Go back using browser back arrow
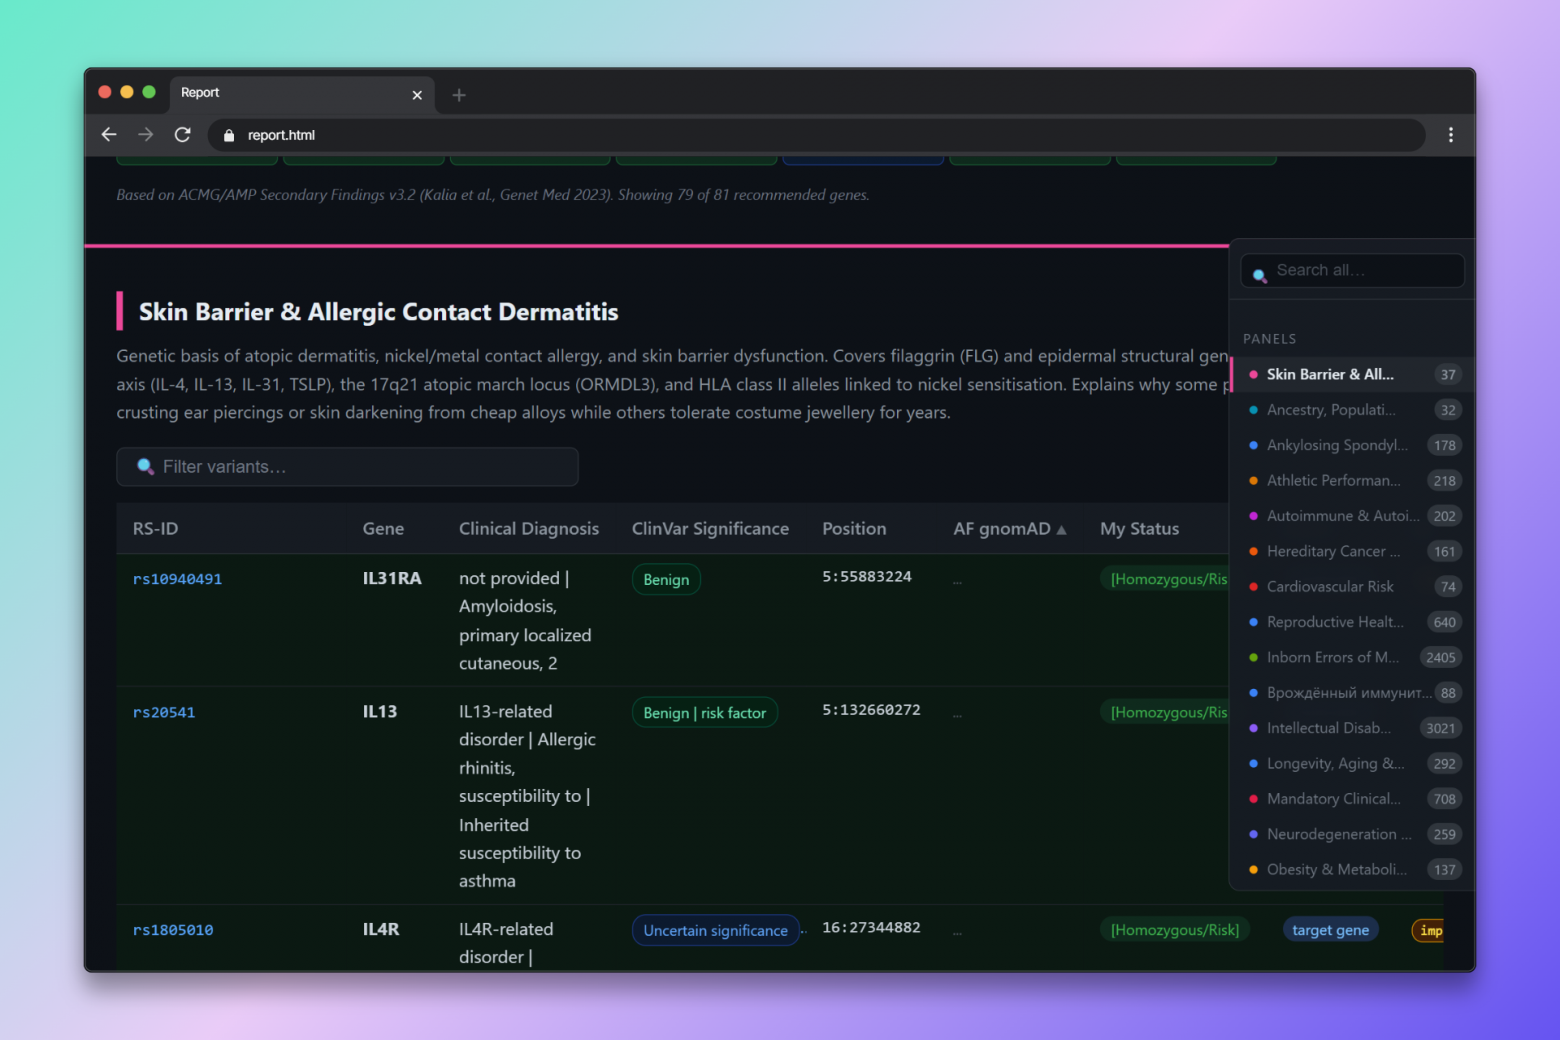The width and height of the screenshot is (1560, 1040). pyautogui.click(x=109, y=135)
